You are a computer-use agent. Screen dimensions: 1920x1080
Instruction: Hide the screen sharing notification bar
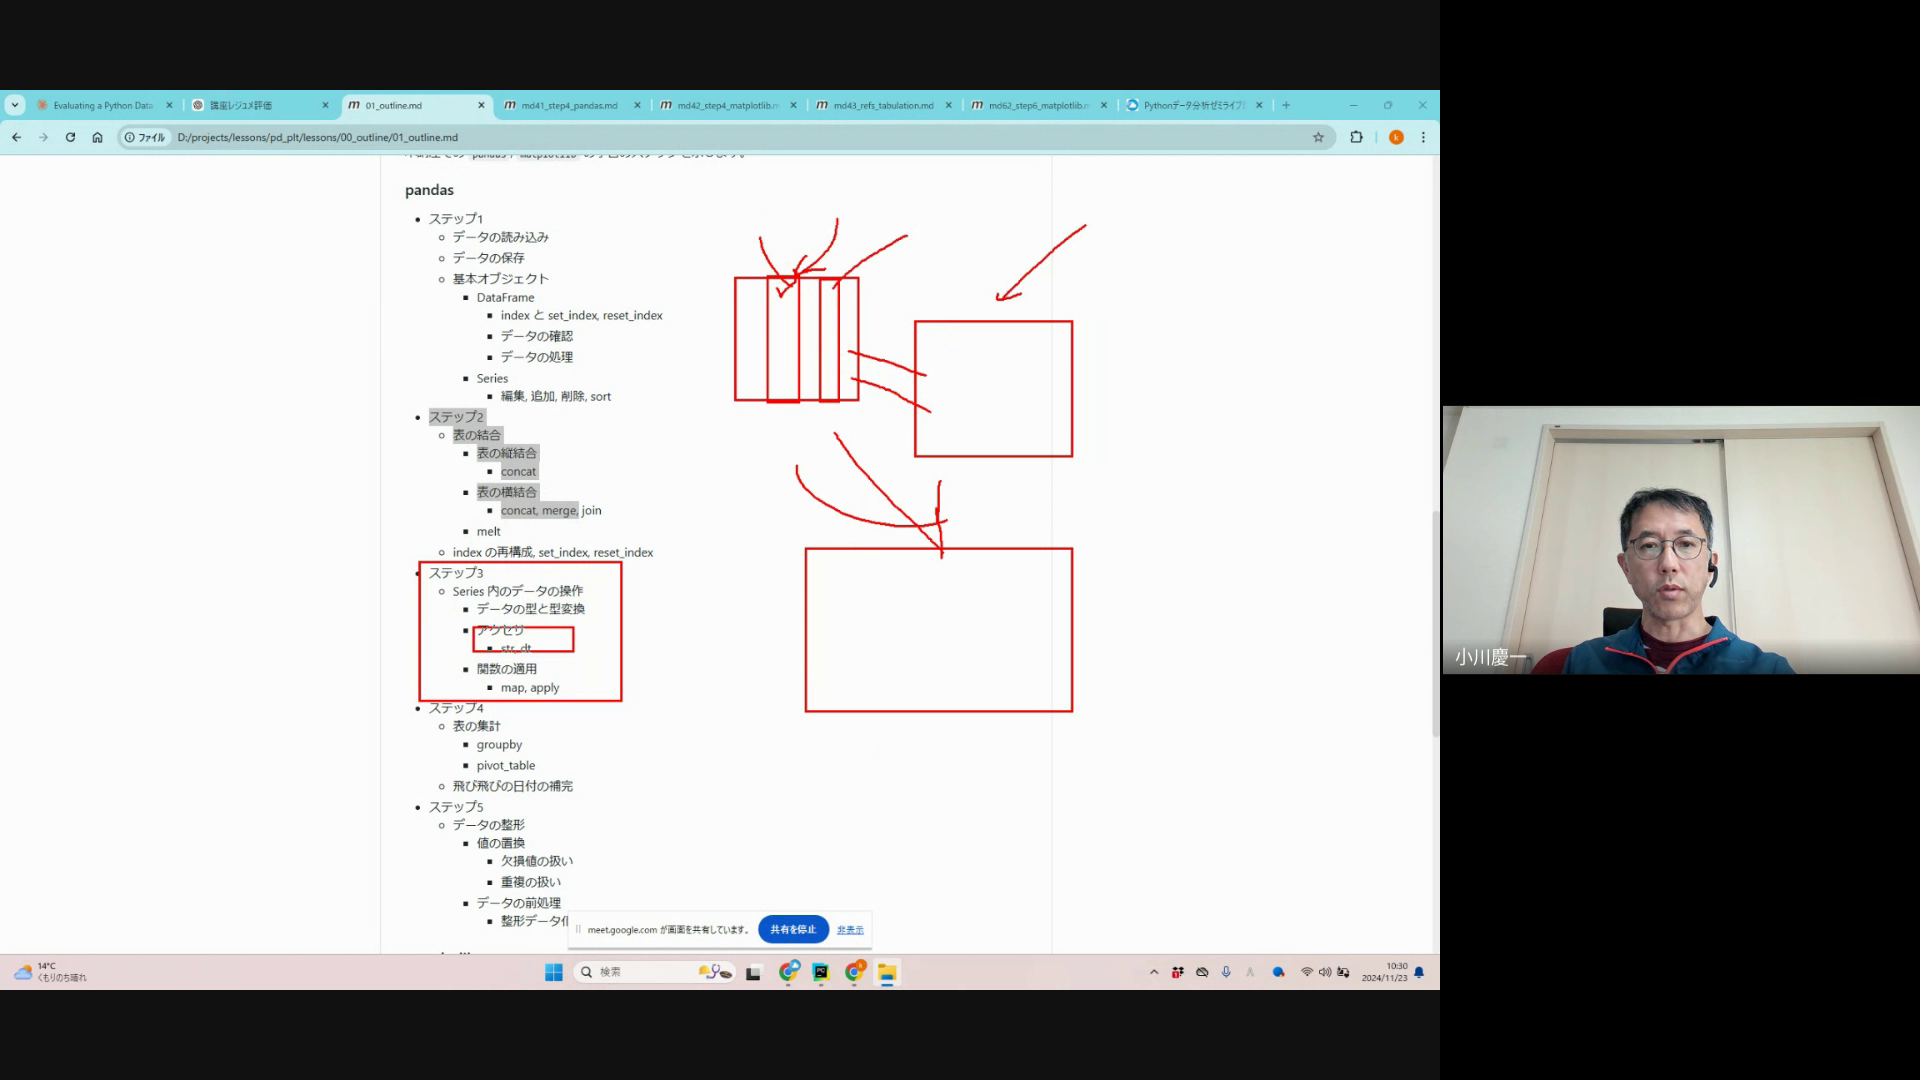(x=850, y=930)
